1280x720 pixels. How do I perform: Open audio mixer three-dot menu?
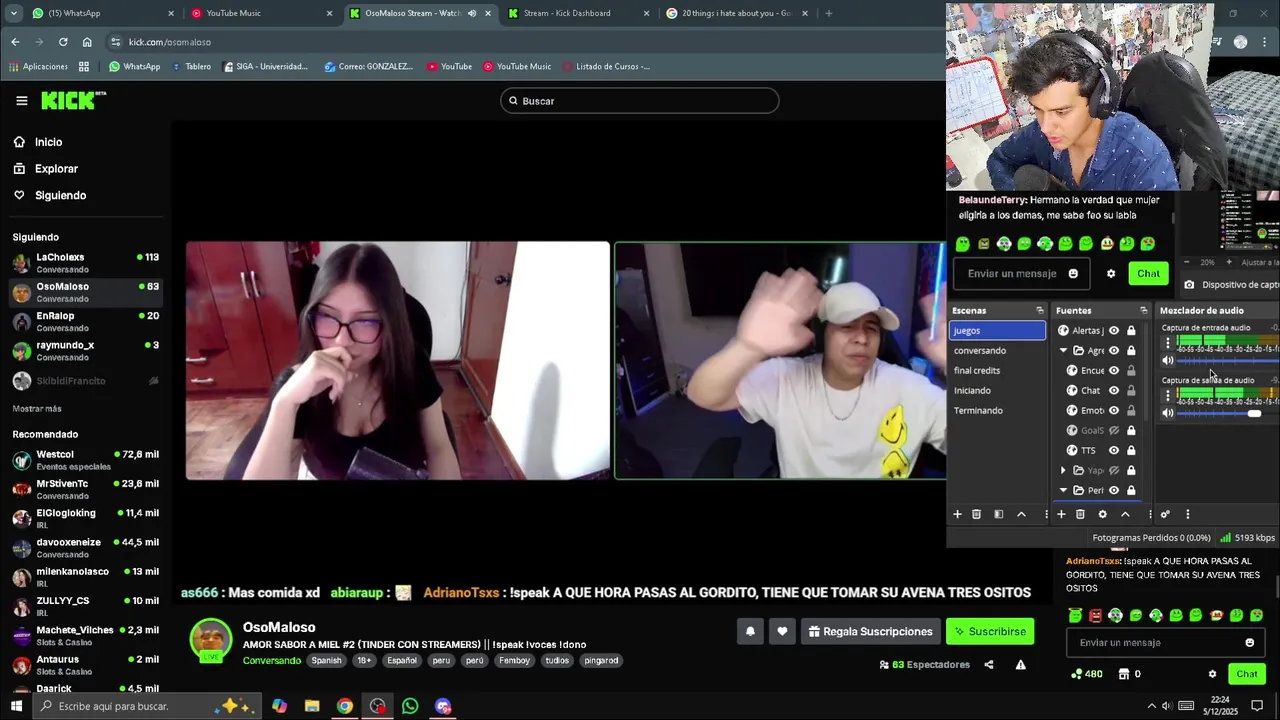pos(1187,514)
